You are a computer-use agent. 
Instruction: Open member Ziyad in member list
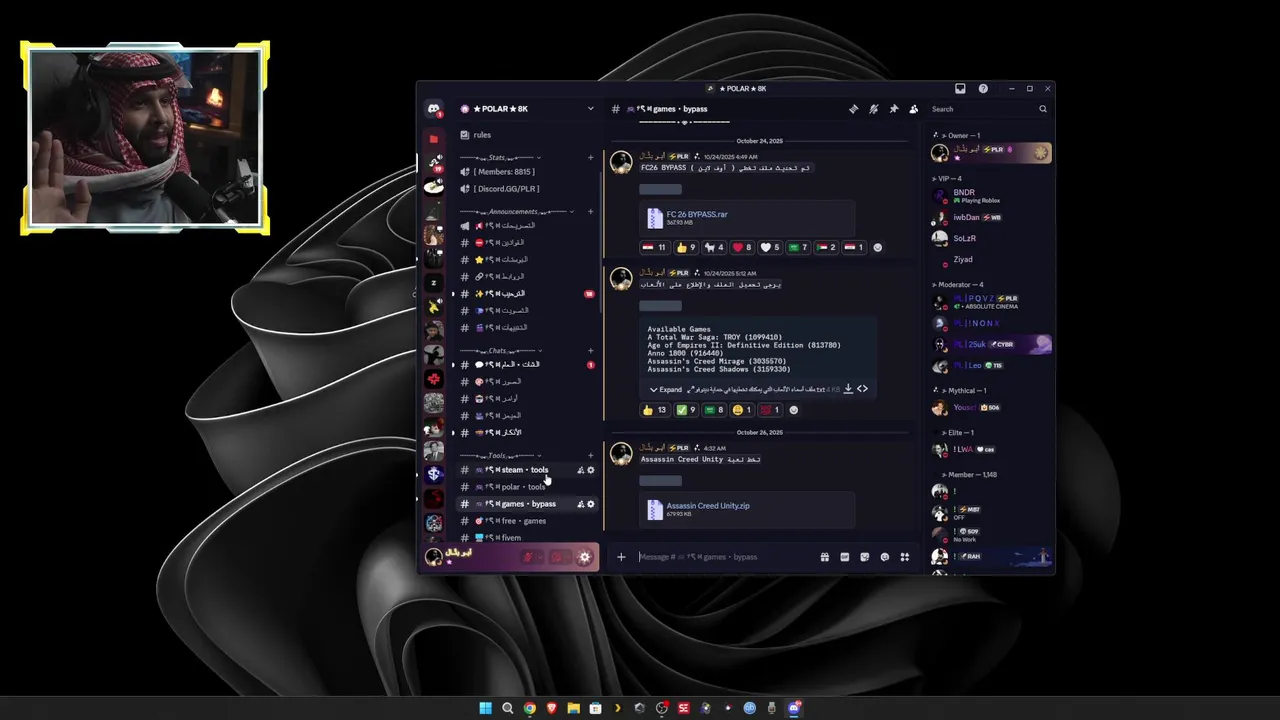point(990,259)
